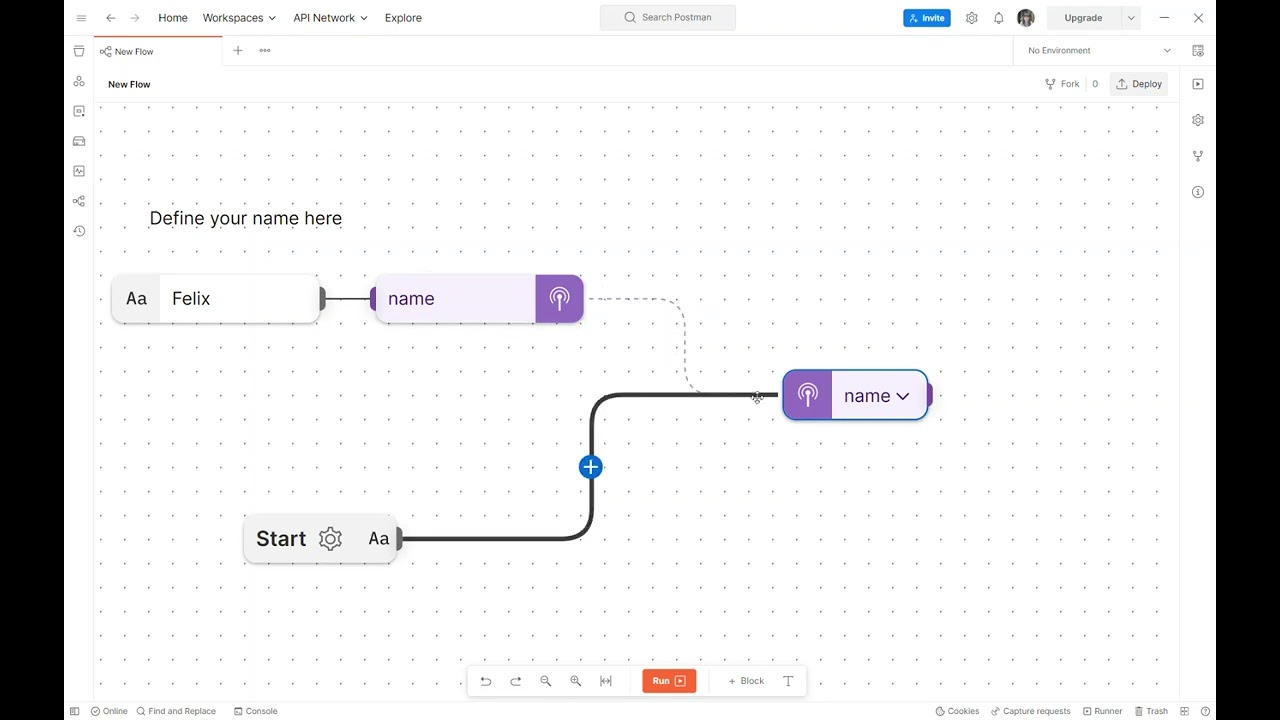The width and height of the screenshot is (1280, 720).
Task: Click the Invite button
Action: 927,18
